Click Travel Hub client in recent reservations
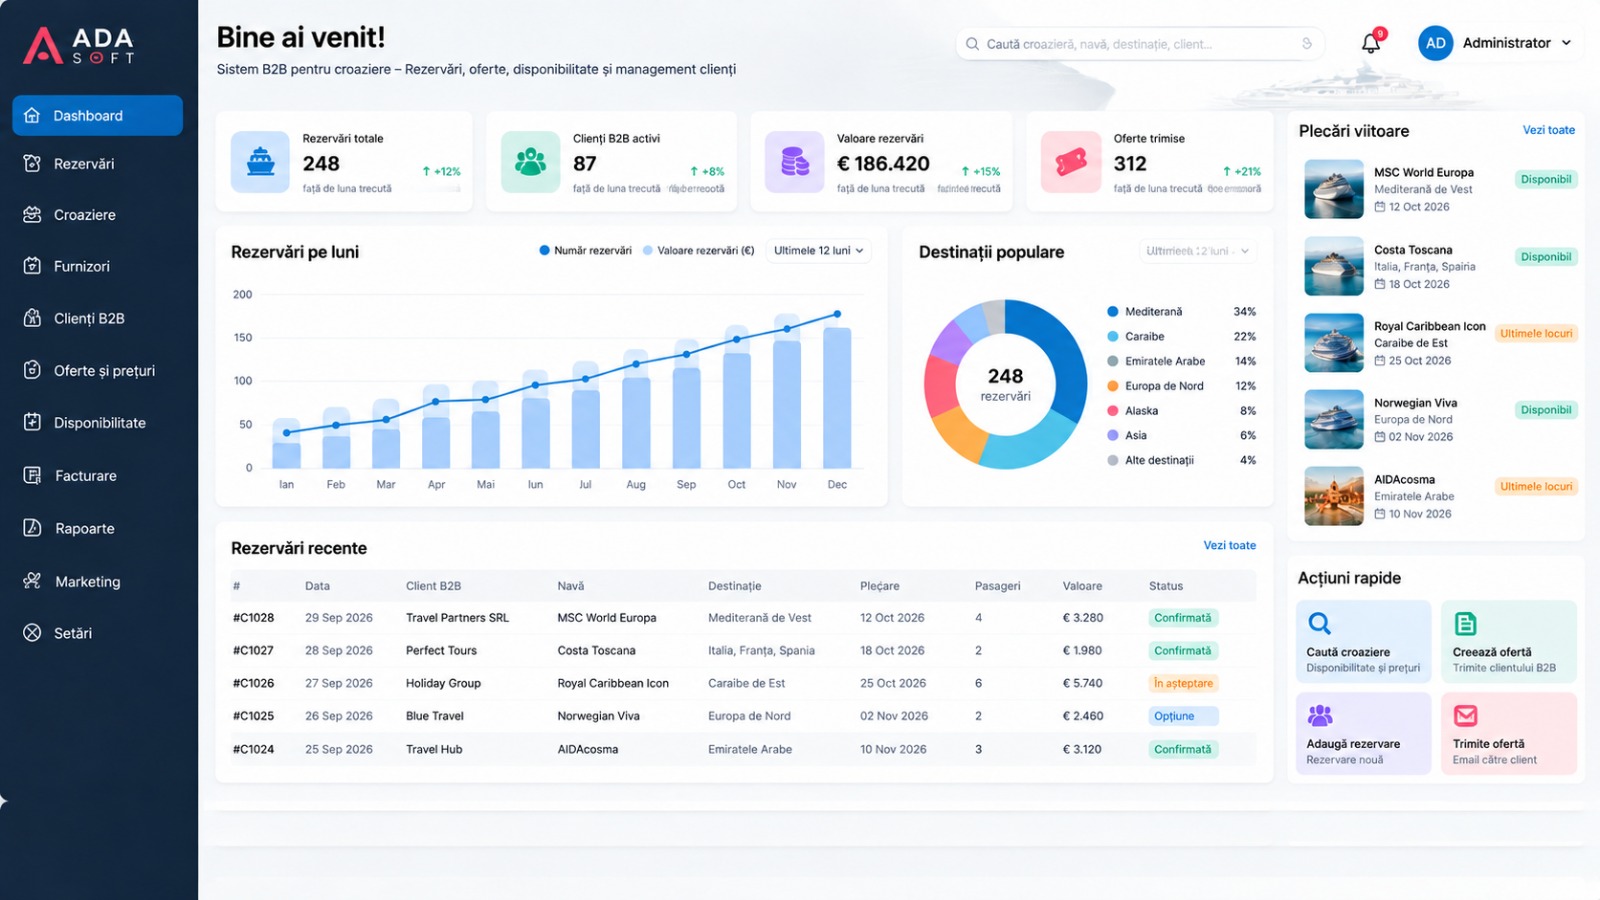This screenshot has height=900, width=1600. [434, 749]
